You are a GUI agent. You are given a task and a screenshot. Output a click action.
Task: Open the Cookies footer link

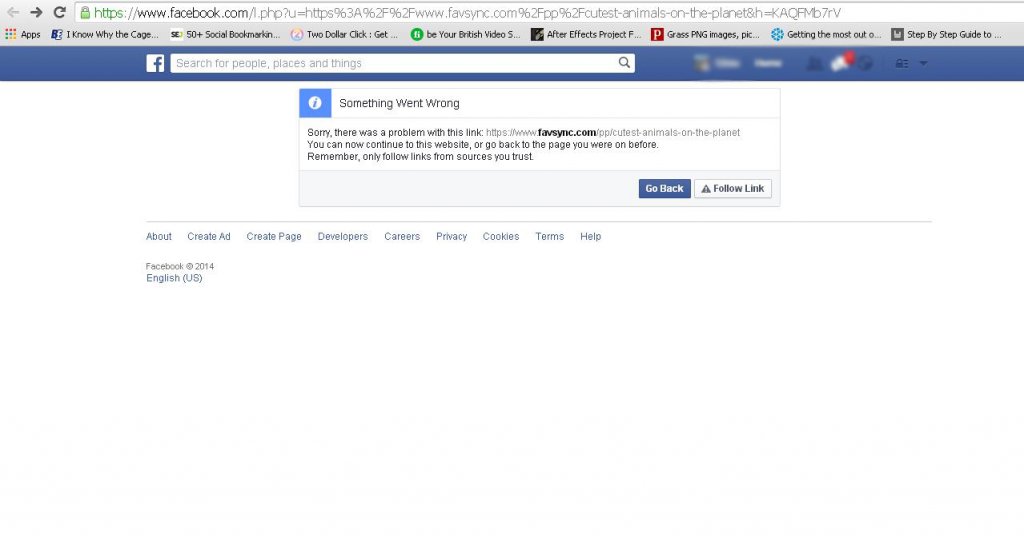(x=501, y=236)
